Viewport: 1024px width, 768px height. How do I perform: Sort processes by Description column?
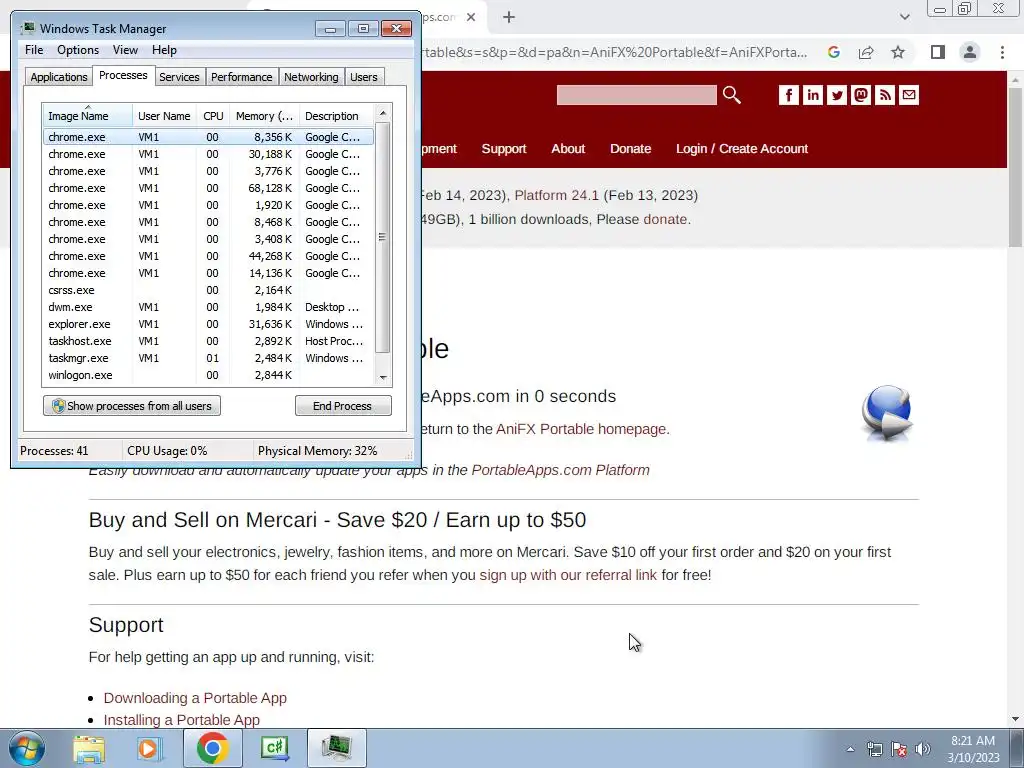(x=337, y=116)
